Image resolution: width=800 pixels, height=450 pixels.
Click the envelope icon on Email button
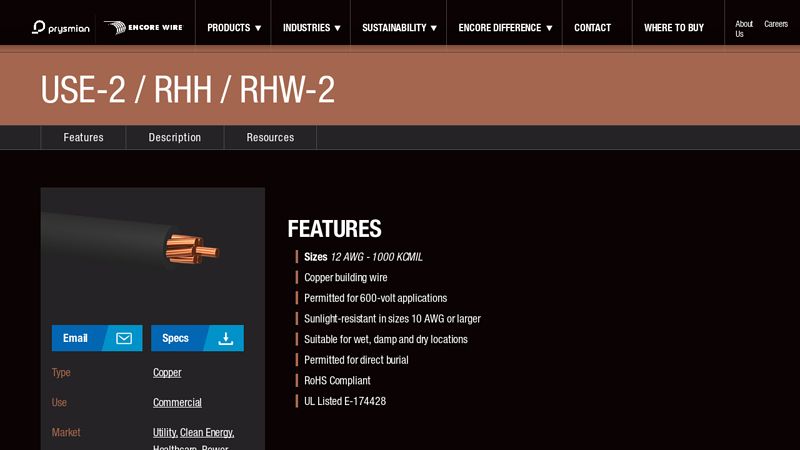[x=124, y=338]
